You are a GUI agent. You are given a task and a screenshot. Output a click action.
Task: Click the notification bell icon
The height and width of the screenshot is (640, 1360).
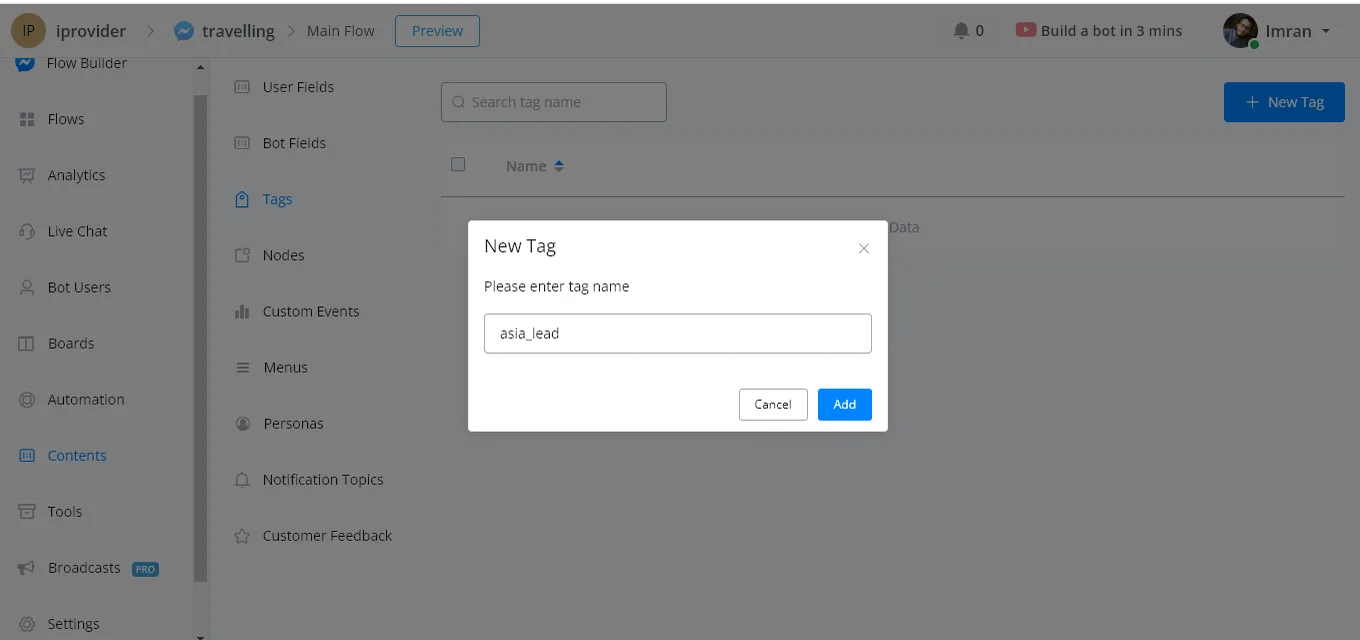coord(961,31)
